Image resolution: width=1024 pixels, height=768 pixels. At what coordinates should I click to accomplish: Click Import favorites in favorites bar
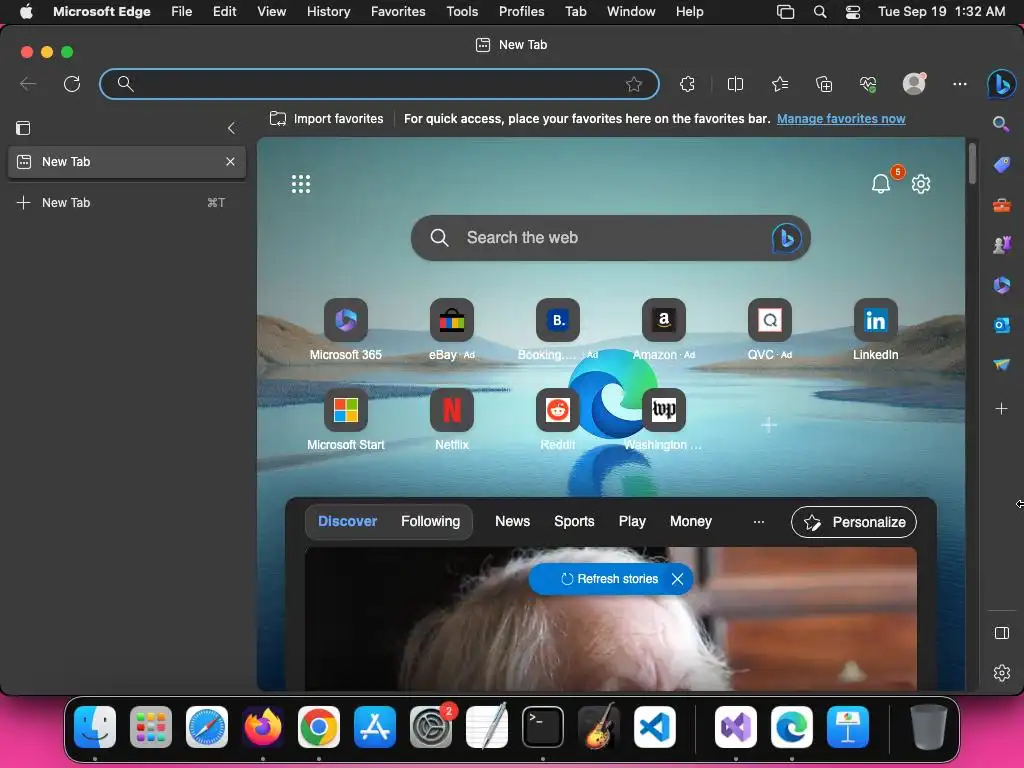(327, 119)
